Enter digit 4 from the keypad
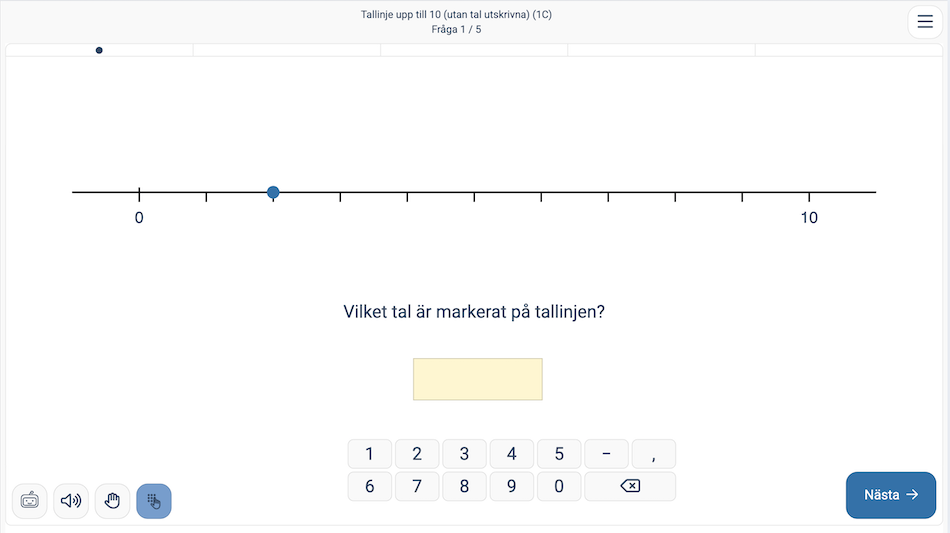This screenshot has width=950, height=533. [512, 454]
